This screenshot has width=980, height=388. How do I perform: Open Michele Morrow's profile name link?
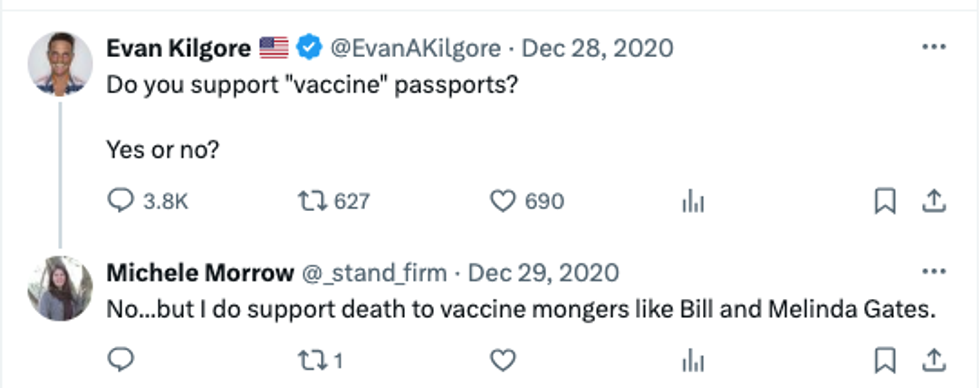point(200,273)
